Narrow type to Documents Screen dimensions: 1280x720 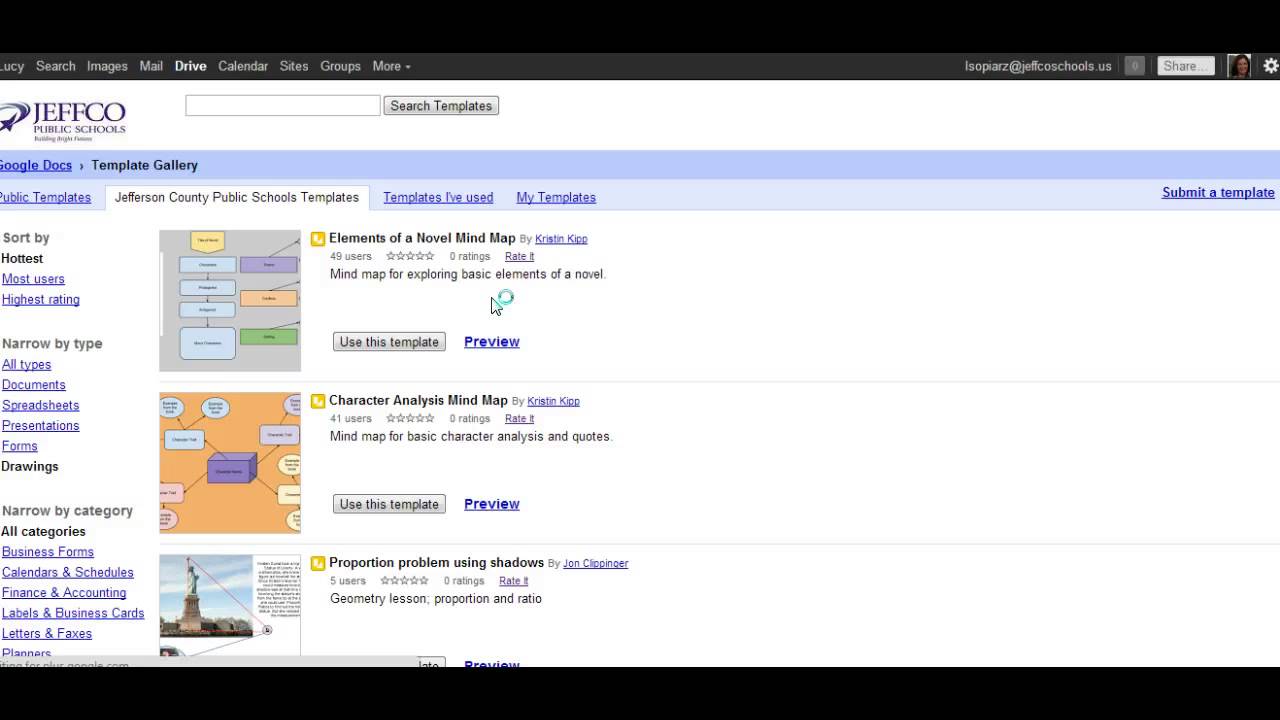(x=34, y=385)
